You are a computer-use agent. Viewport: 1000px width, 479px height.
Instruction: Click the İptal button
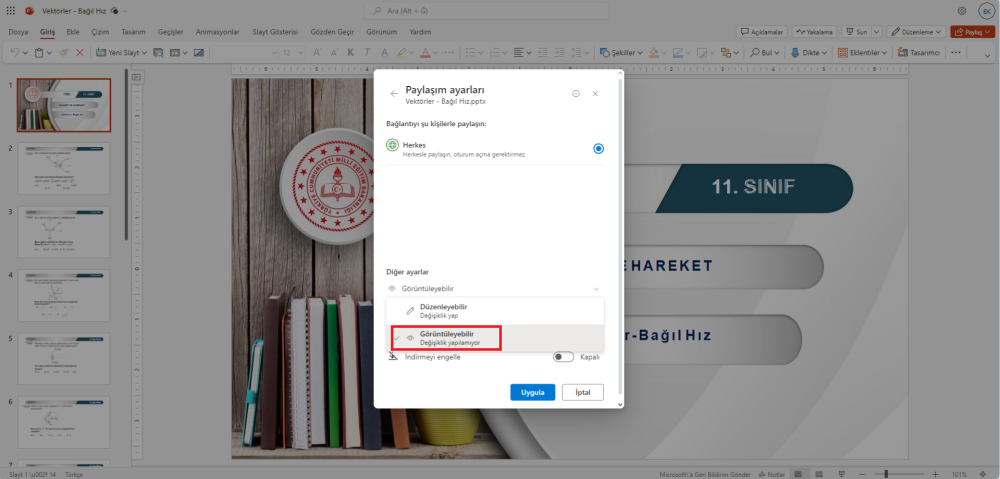pos(583,392)
